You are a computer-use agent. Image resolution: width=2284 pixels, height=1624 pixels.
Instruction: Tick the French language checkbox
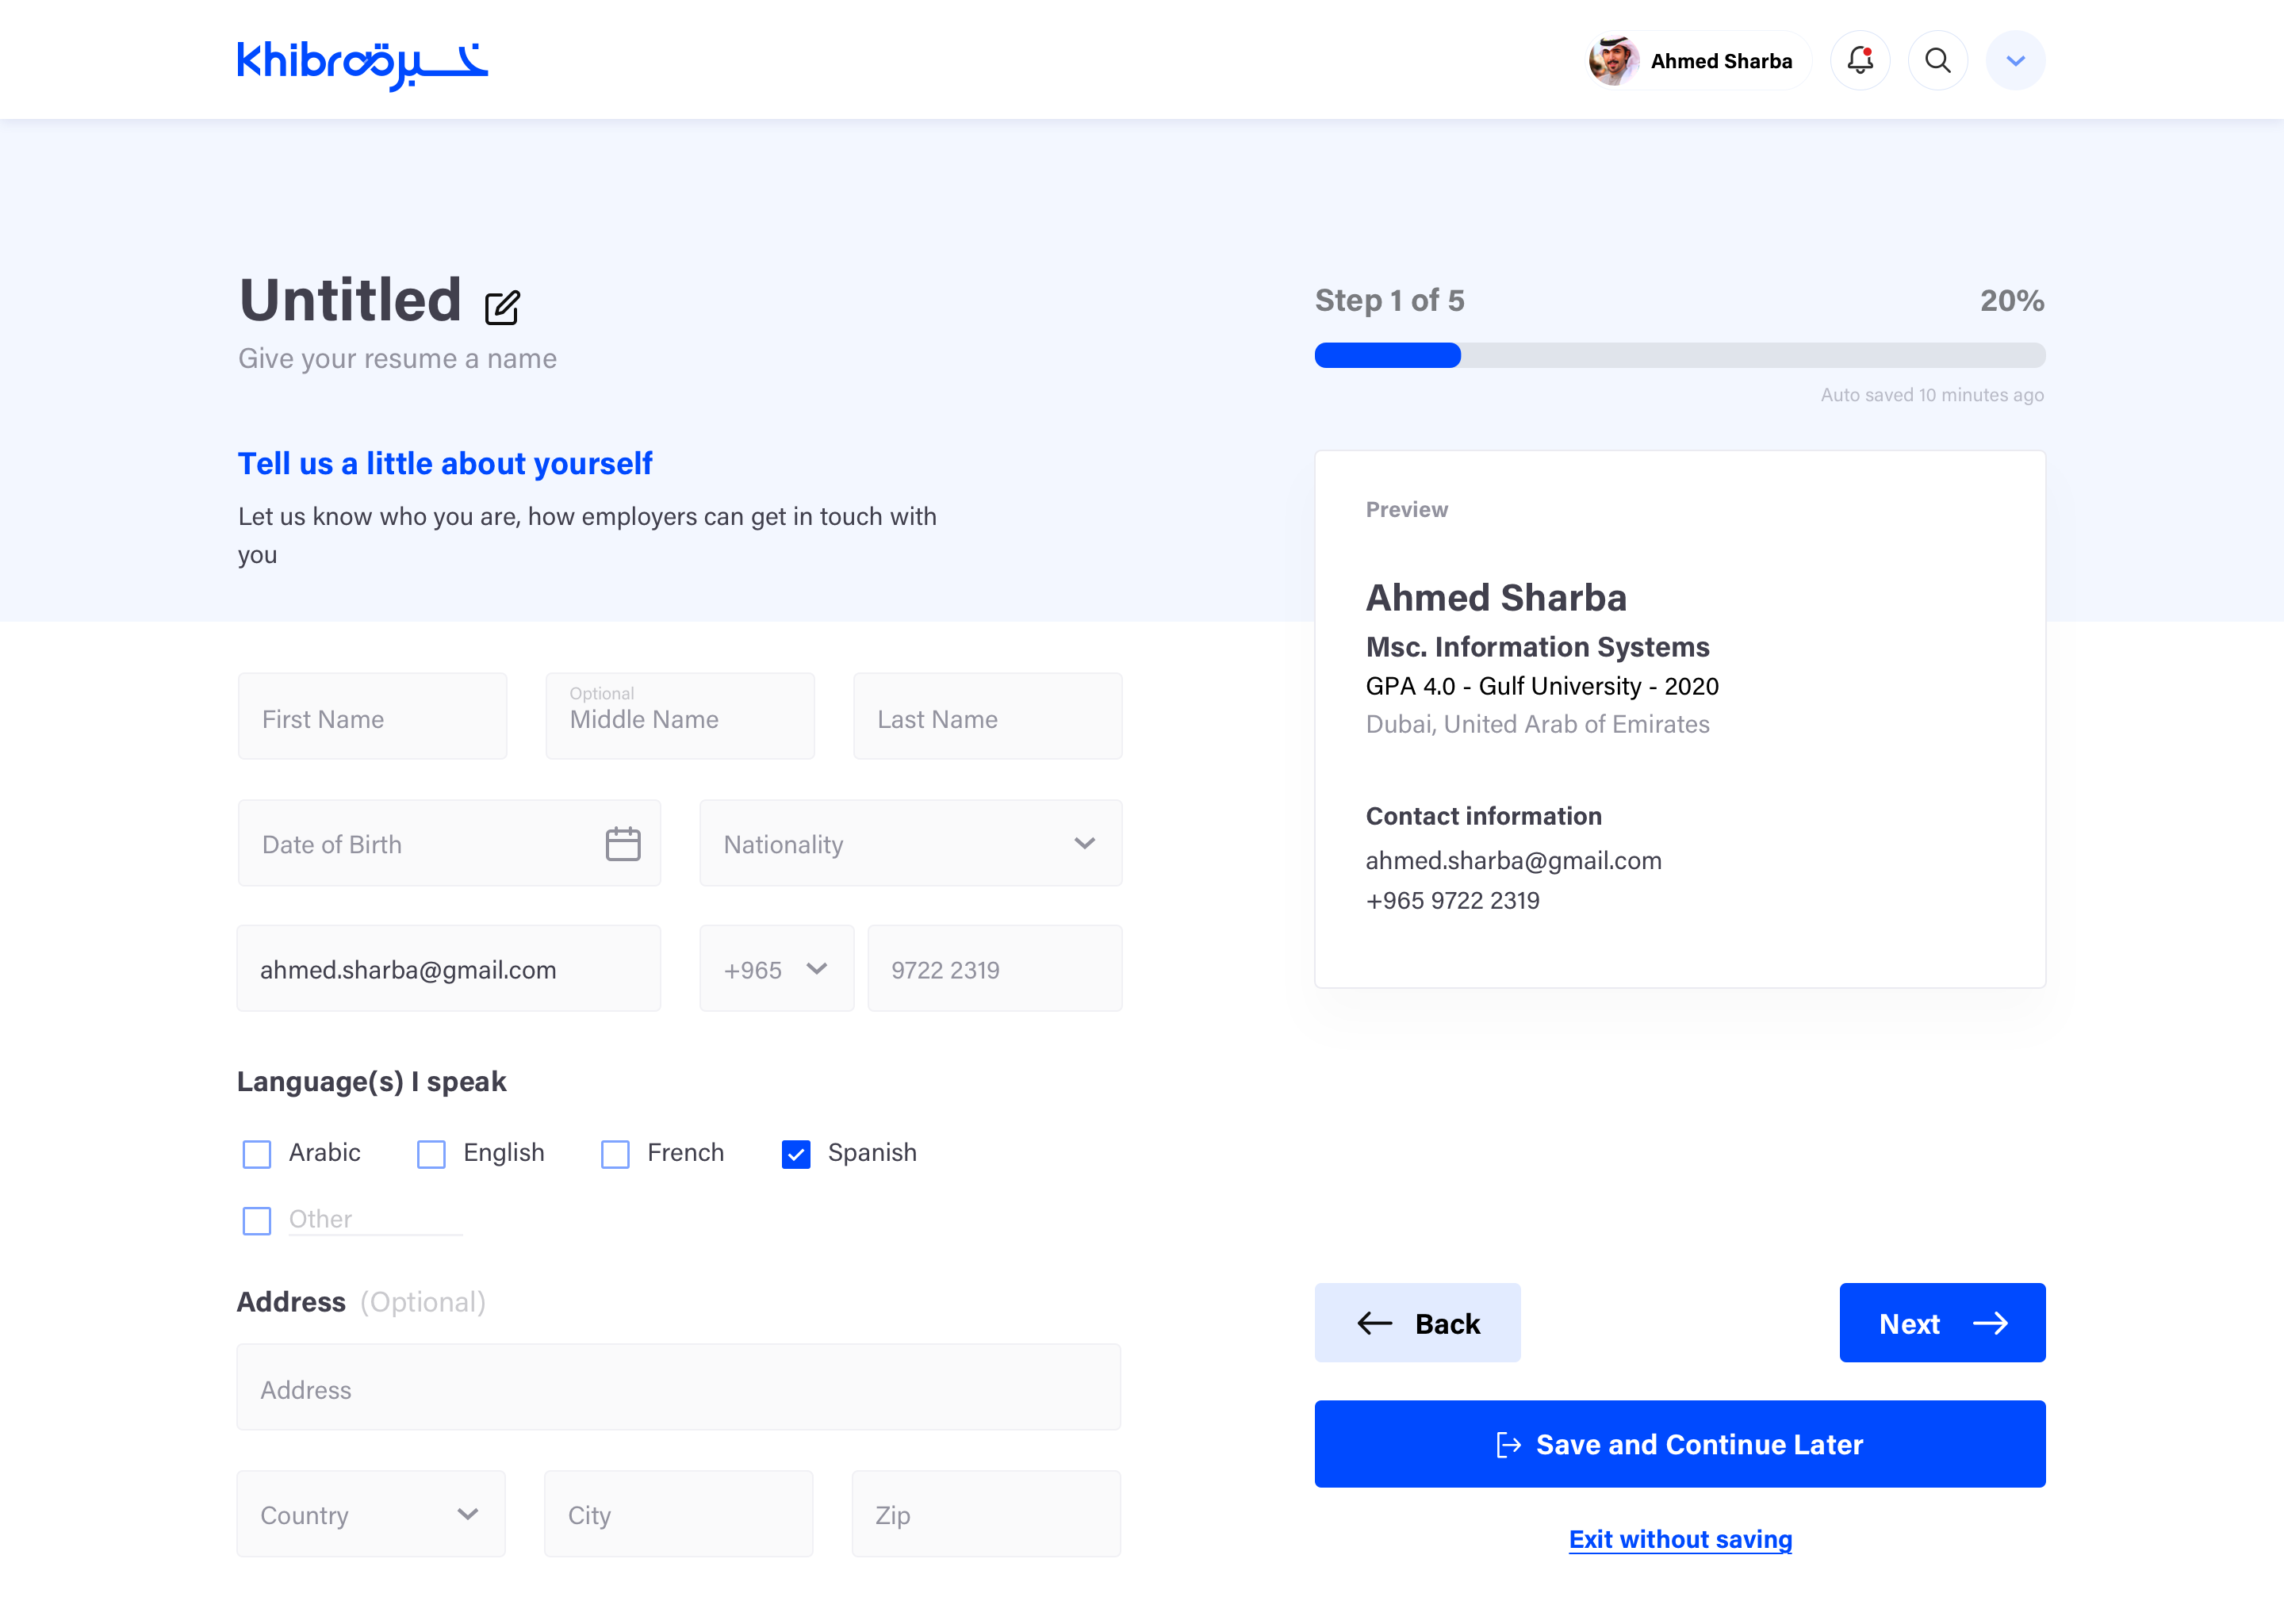(x=615, y=1154)
